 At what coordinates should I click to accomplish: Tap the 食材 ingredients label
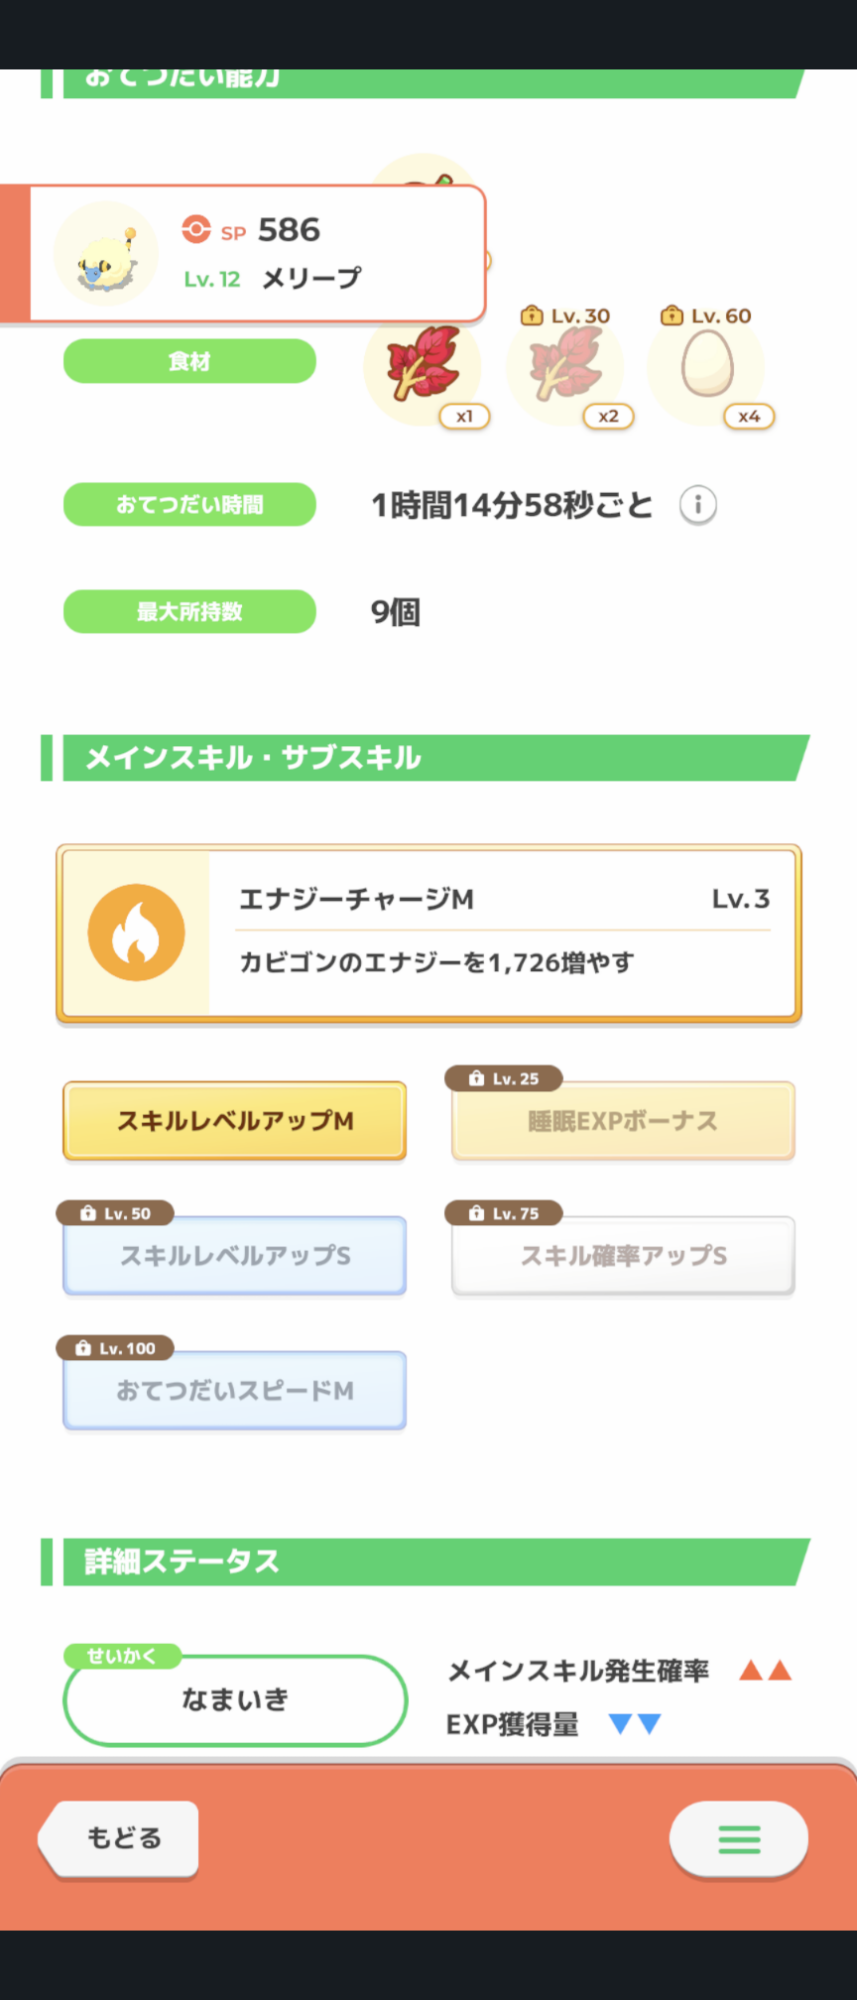tap(190, 361)
